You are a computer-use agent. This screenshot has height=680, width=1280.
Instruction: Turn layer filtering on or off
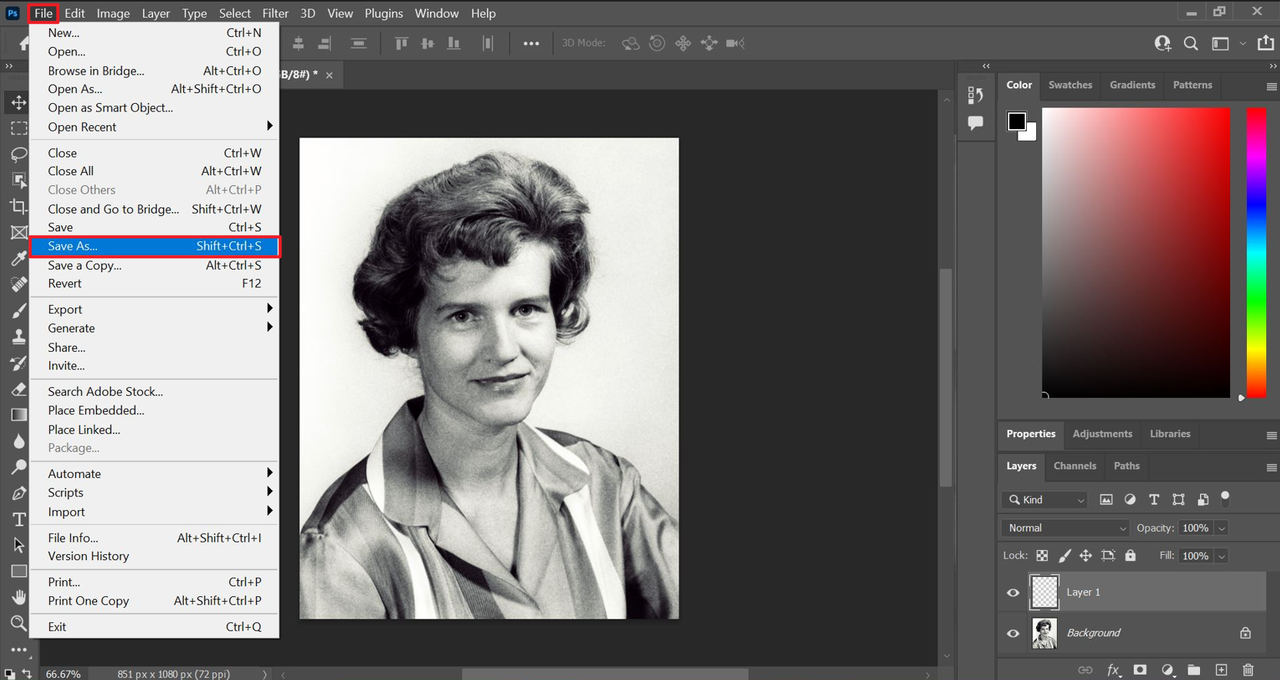point(1225,497)
